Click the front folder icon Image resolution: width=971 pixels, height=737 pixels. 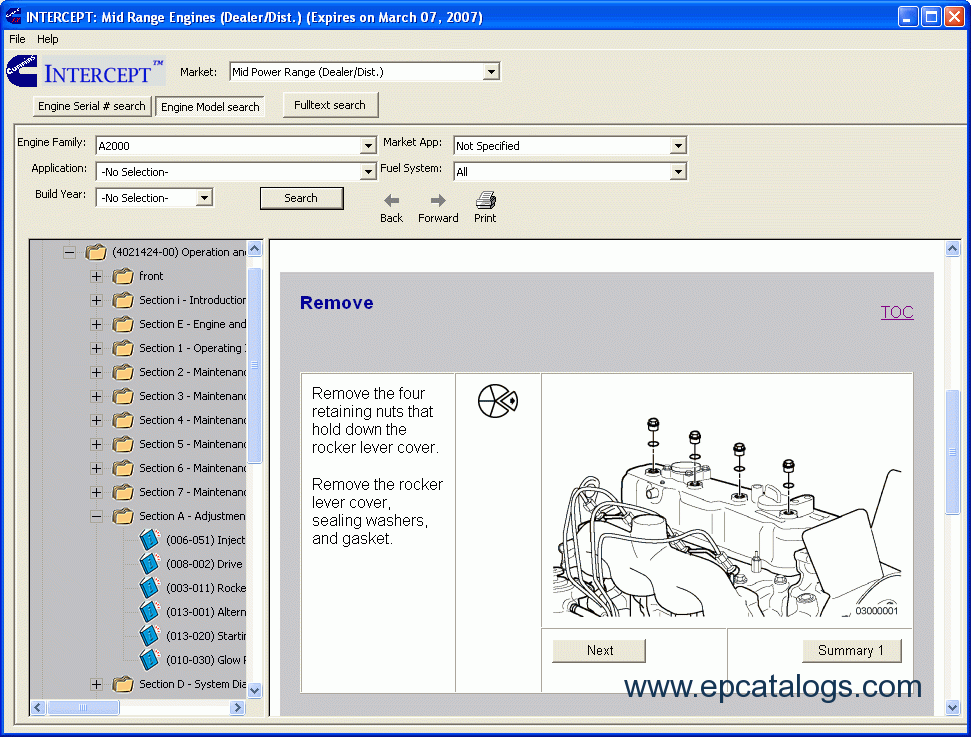(x=123, y=276)
